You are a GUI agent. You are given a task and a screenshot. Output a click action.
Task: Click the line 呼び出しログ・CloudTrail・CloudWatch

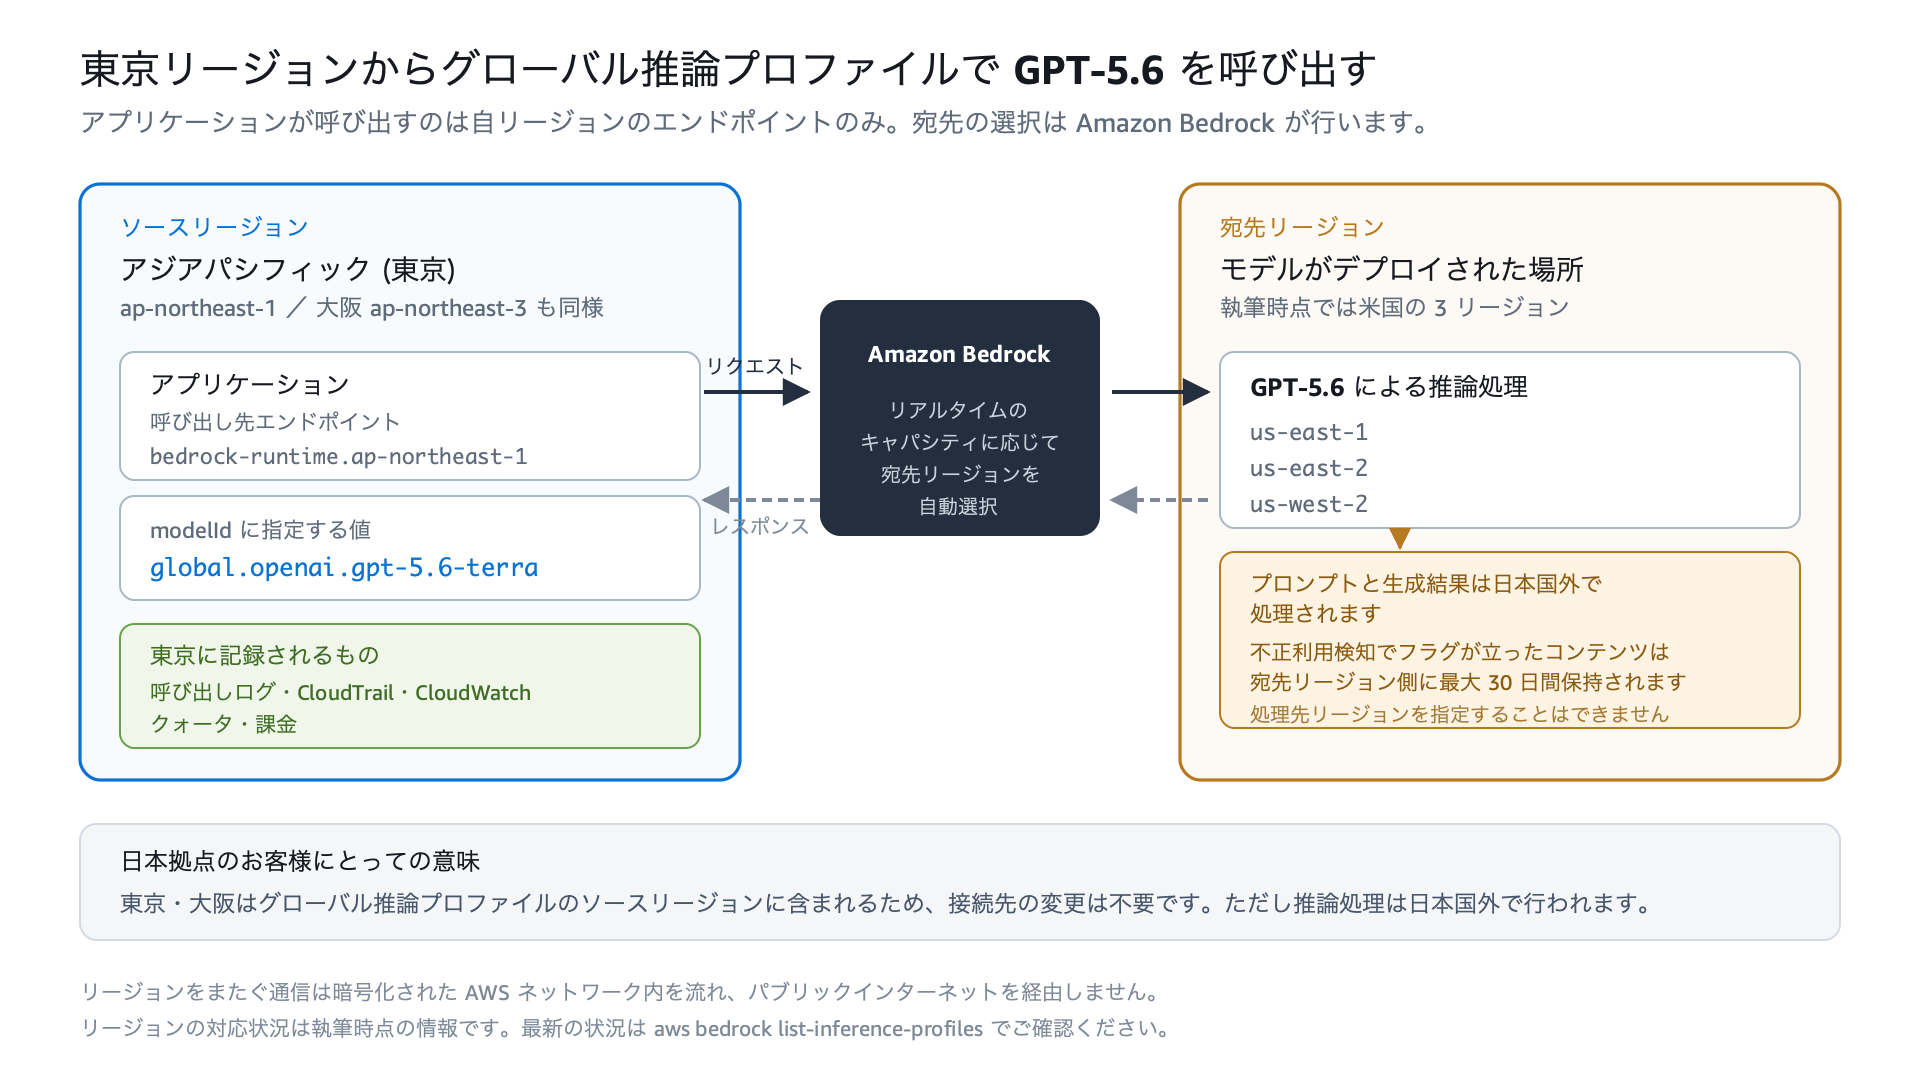pyautogui.click(x=340, y=693)
